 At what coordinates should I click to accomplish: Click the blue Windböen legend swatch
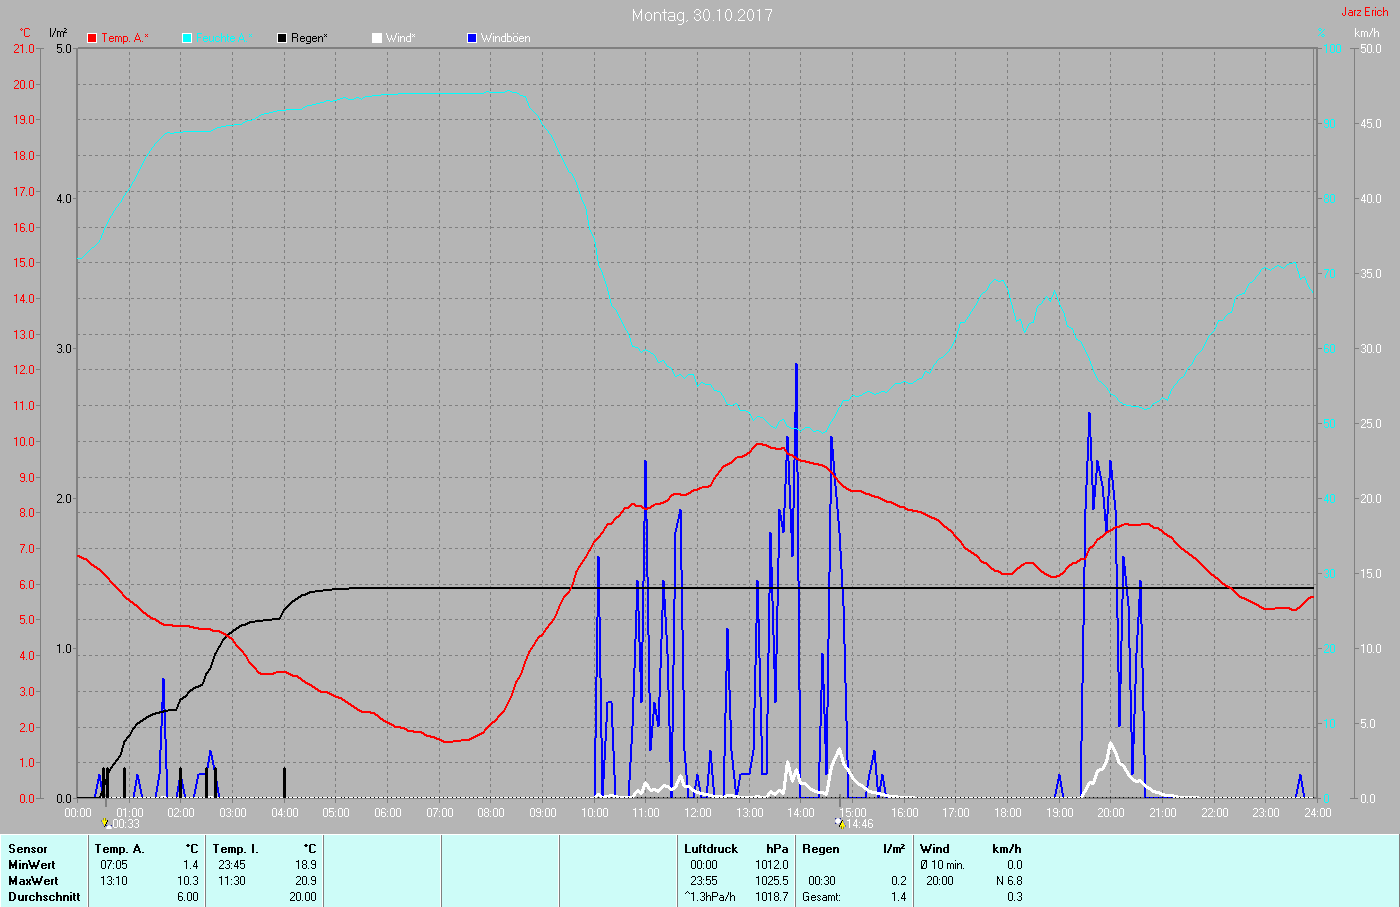[472, 38]
